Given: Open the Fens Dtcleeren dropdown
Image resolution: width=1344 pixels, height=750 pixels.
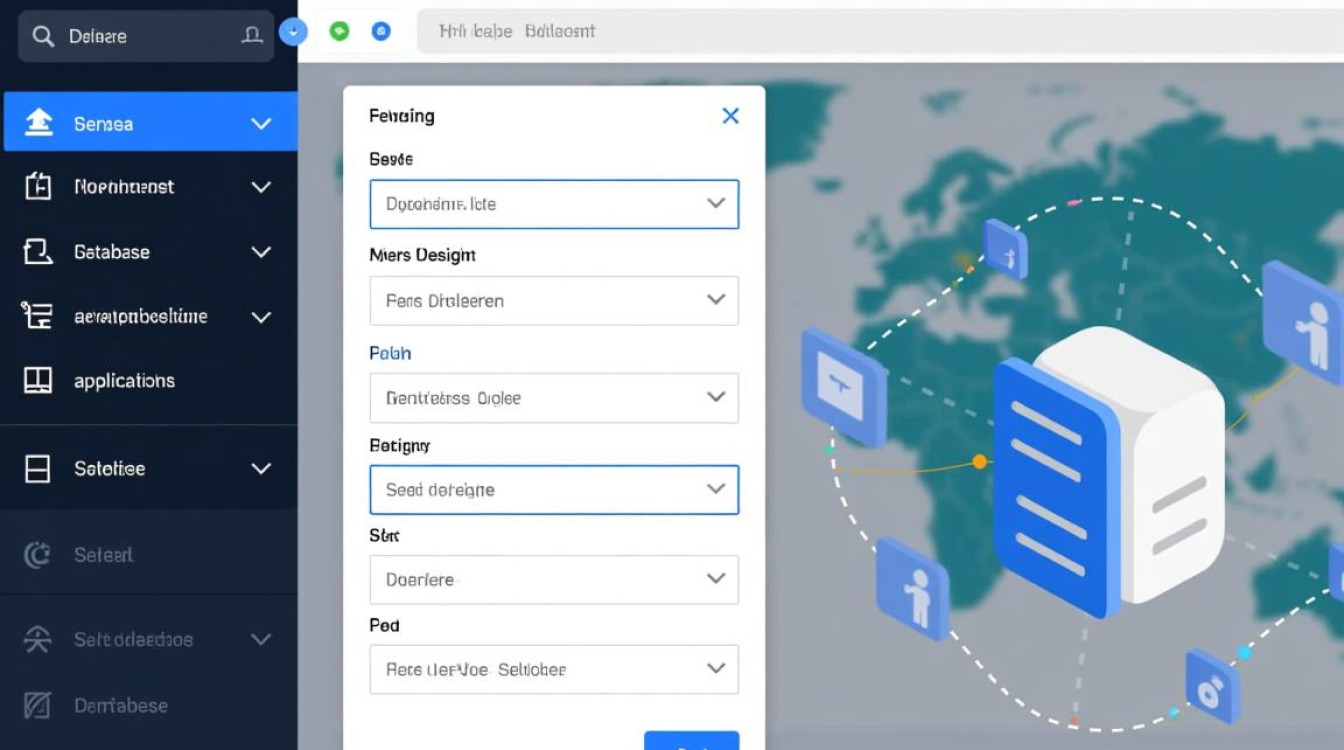Looking at the screenshot, I should coord(554,301).
